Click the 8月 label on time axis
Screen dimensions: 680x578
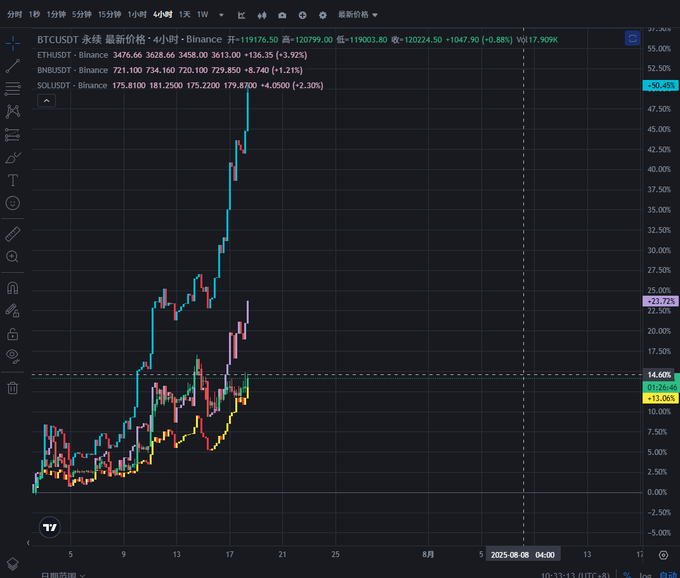(428, 554)
